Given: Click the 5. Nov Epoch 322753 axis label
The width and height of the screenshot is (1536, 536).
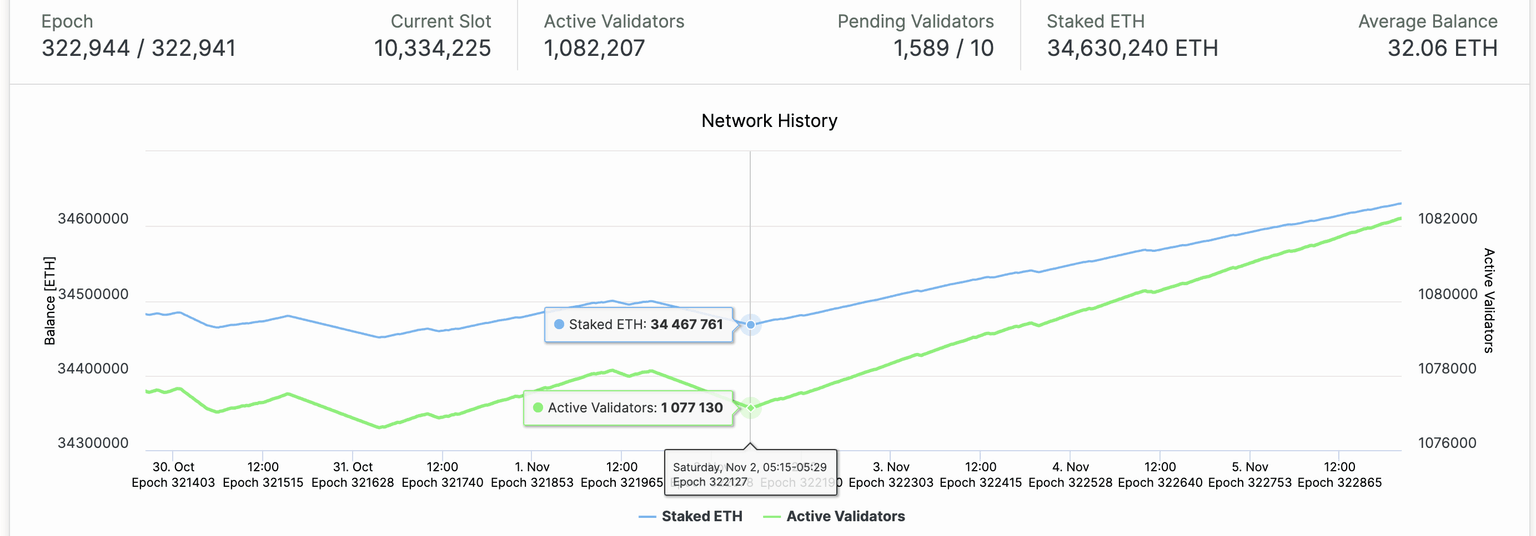Looking at the screenshot, I should (1250, 474).
